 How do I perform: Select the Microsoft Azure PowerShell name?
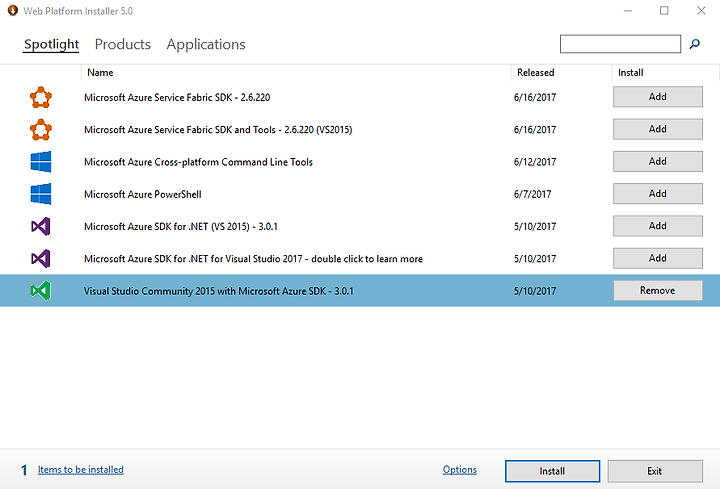pos(143,194)
